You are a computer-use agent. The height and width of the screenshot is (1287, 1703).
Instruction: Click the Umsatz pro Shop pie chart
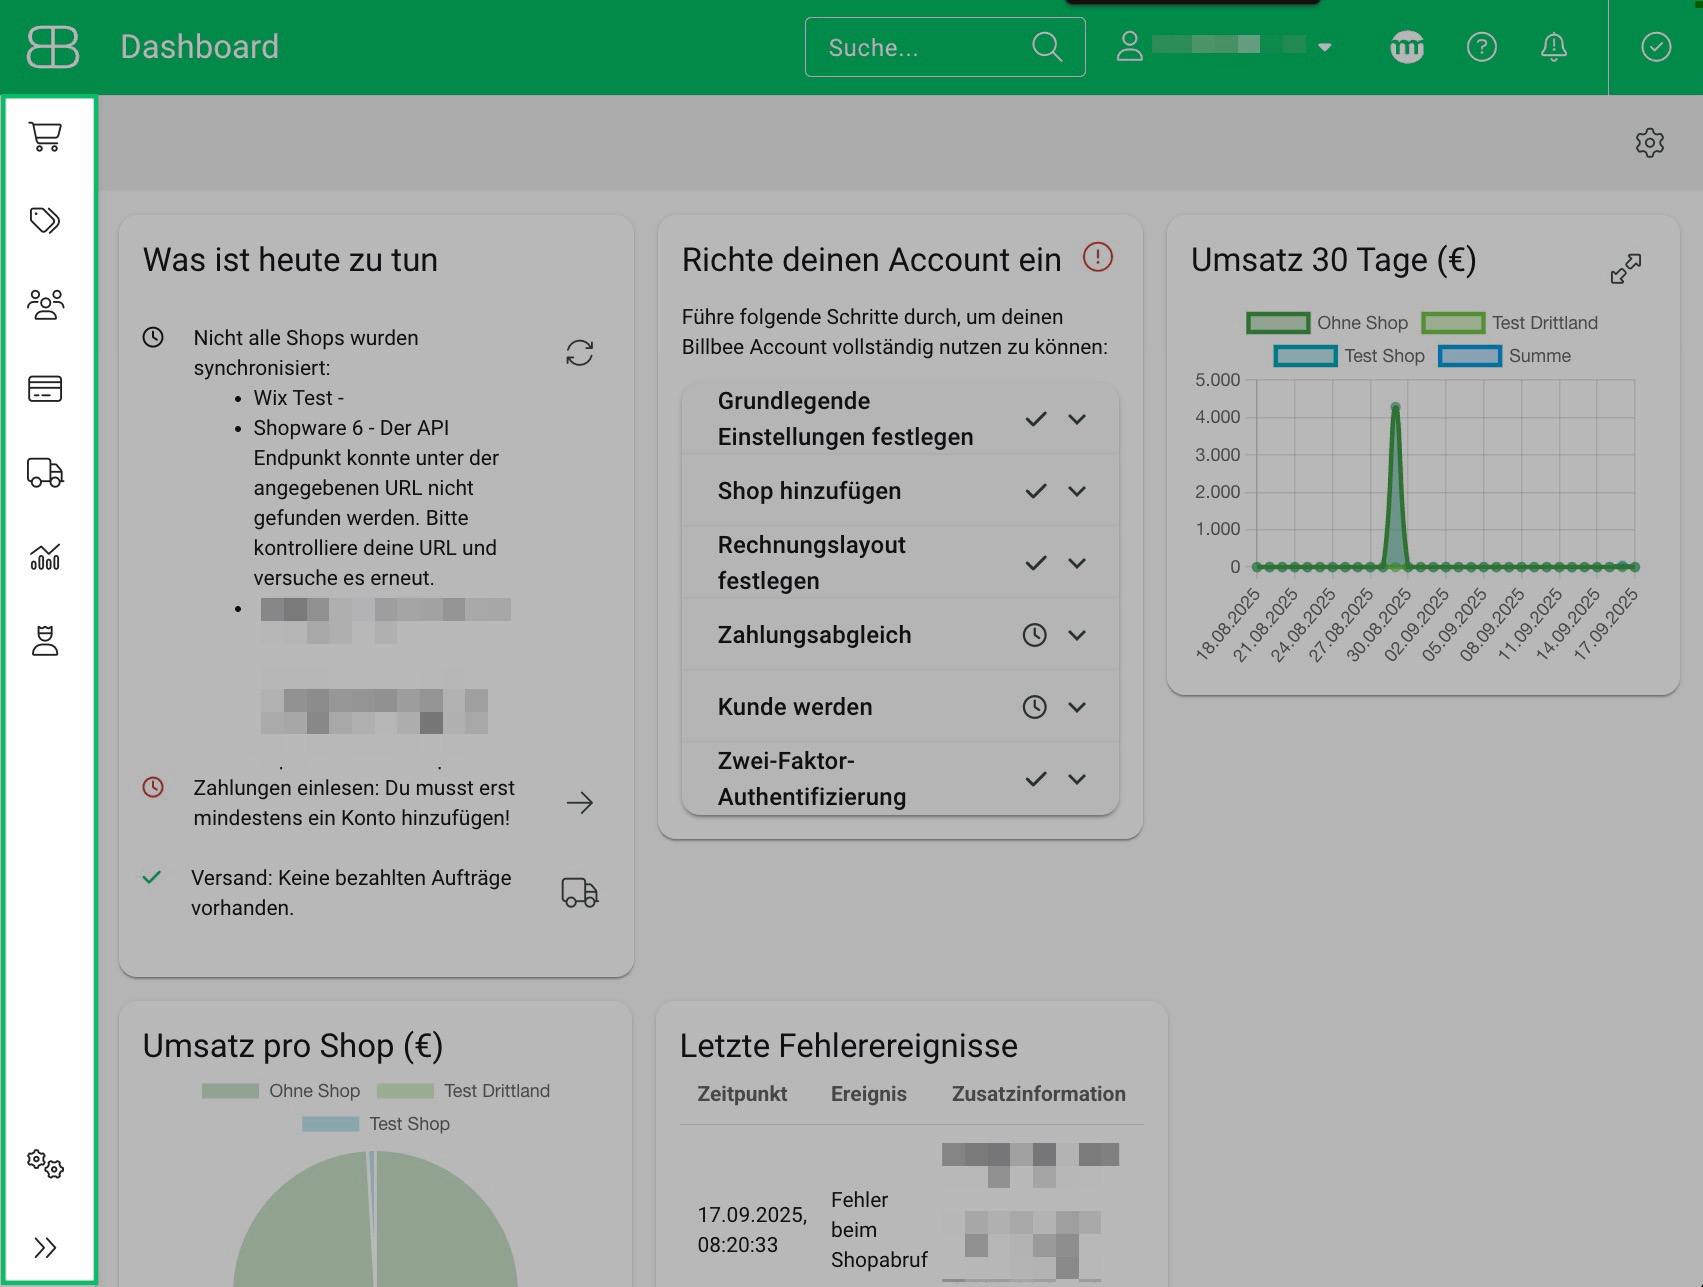(x=375, y=1219)
